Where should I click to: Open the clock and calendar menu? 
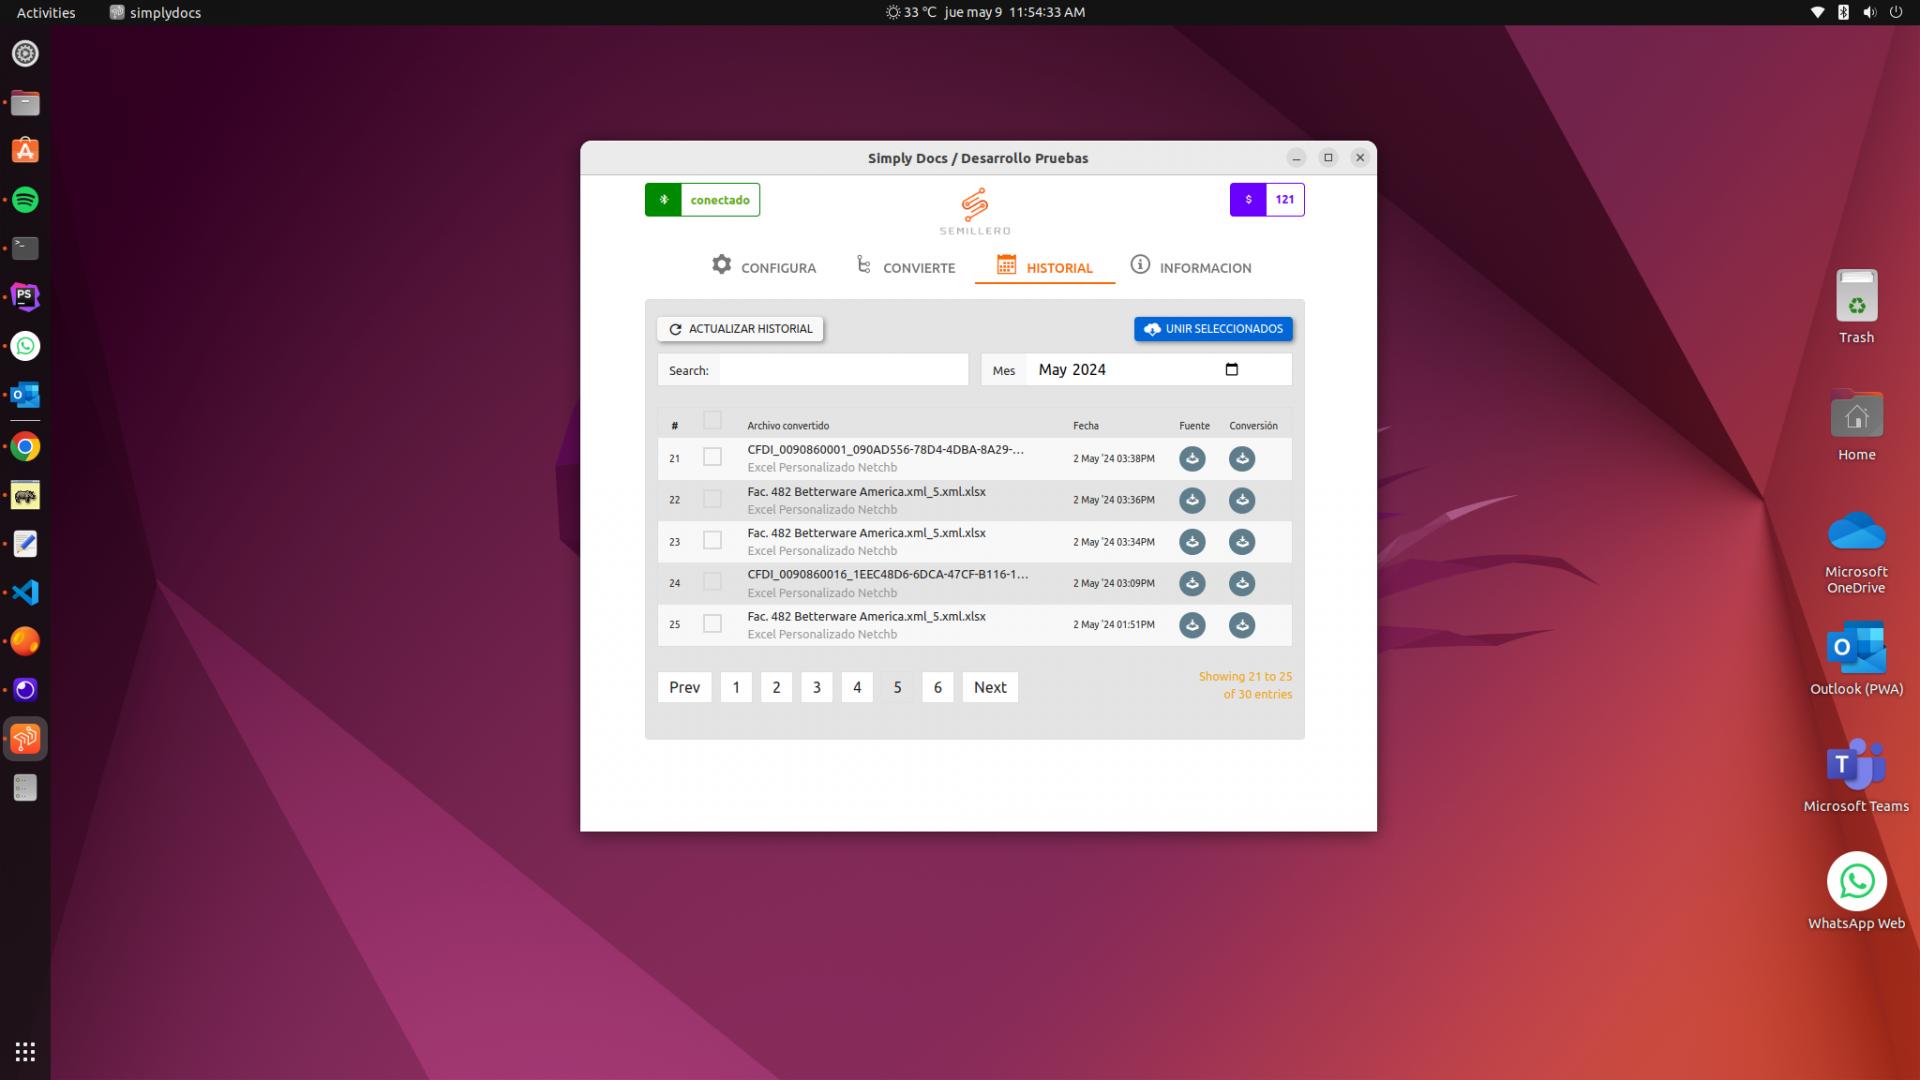pyautogui.click(x=1014, y=12)
